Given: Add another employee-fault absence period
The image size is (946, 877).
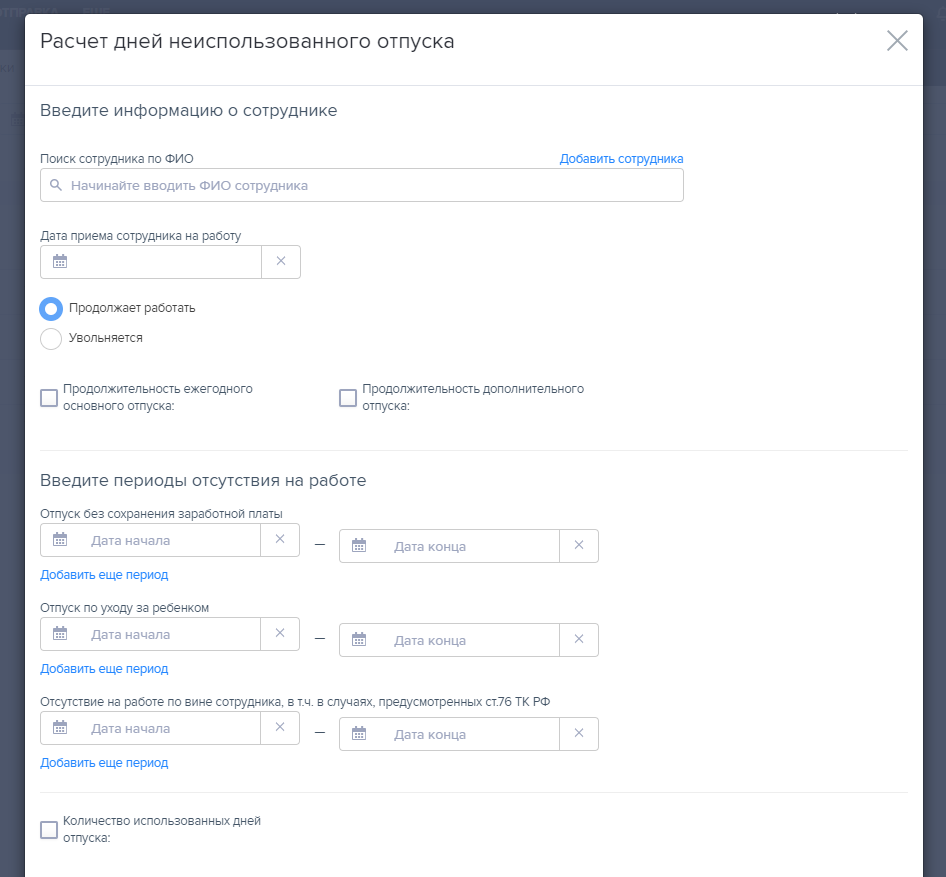Looking at the screenshot, I should (104, 763).
